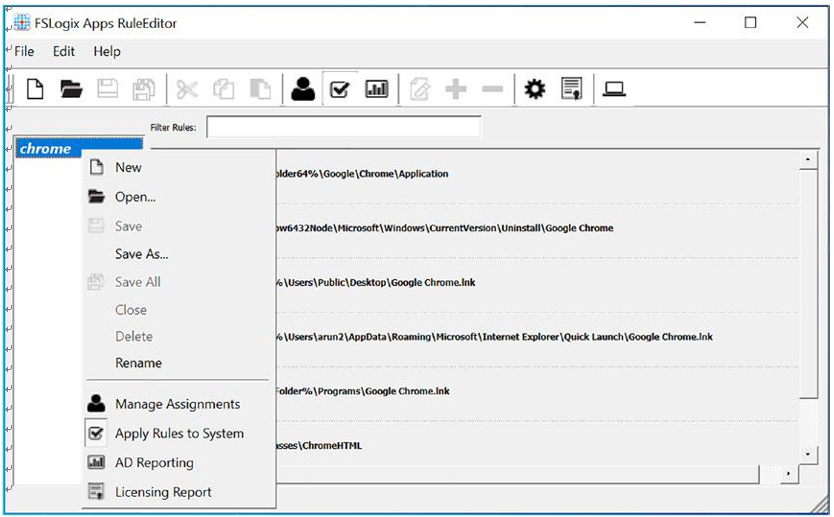The image size is (834, 517).
Task: Select rule row ending ChromeHTML
Action: (x=537, y=446)
